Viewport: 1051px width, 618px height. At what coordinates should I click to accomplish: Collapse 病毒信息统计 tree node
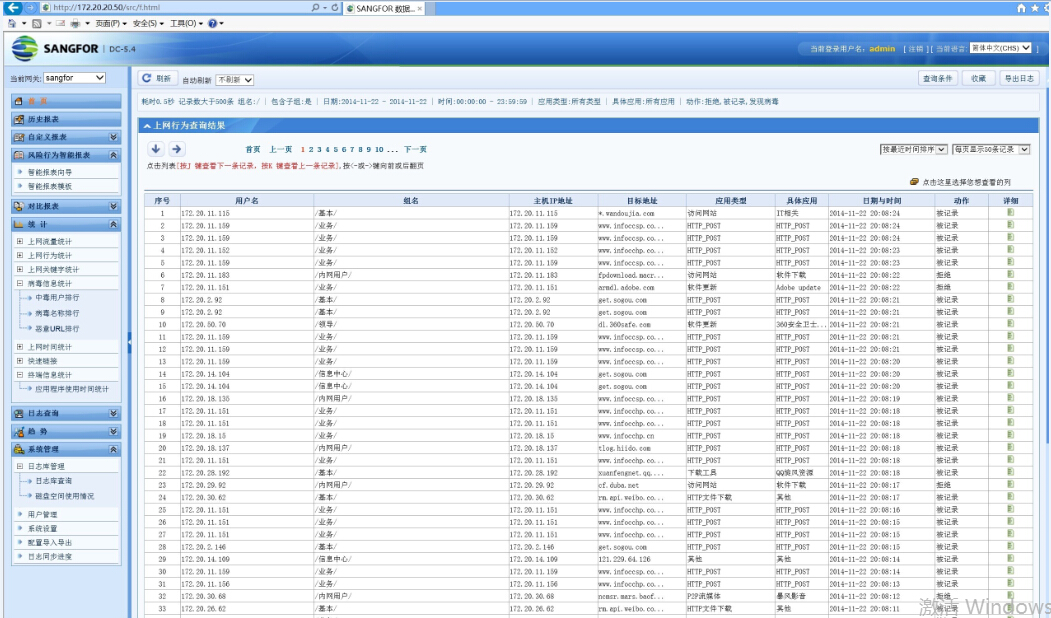19,284
